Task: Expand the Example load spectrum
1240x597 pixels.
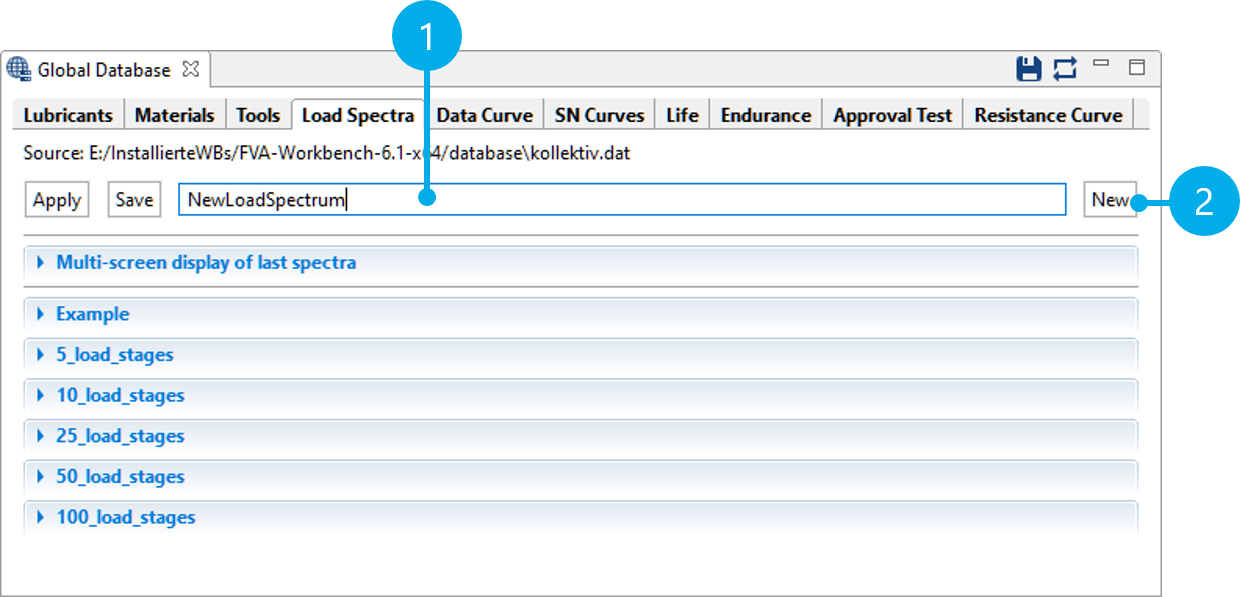Action: [92, 314]
